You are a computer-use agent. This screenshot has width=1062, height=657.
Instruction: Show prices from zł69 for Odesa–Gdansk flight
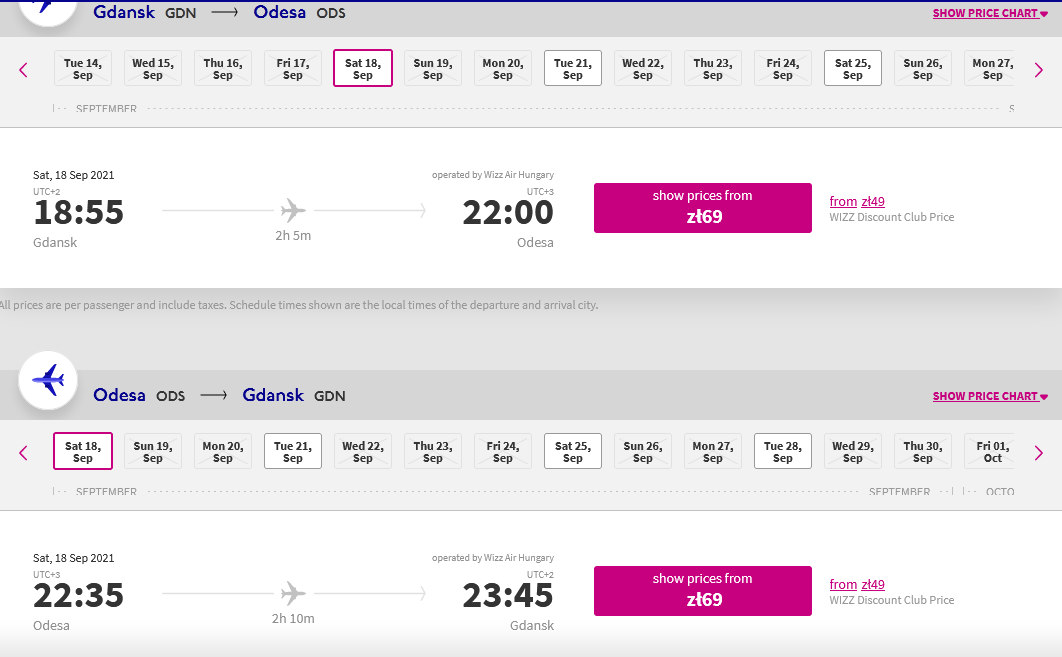point(703,591)
